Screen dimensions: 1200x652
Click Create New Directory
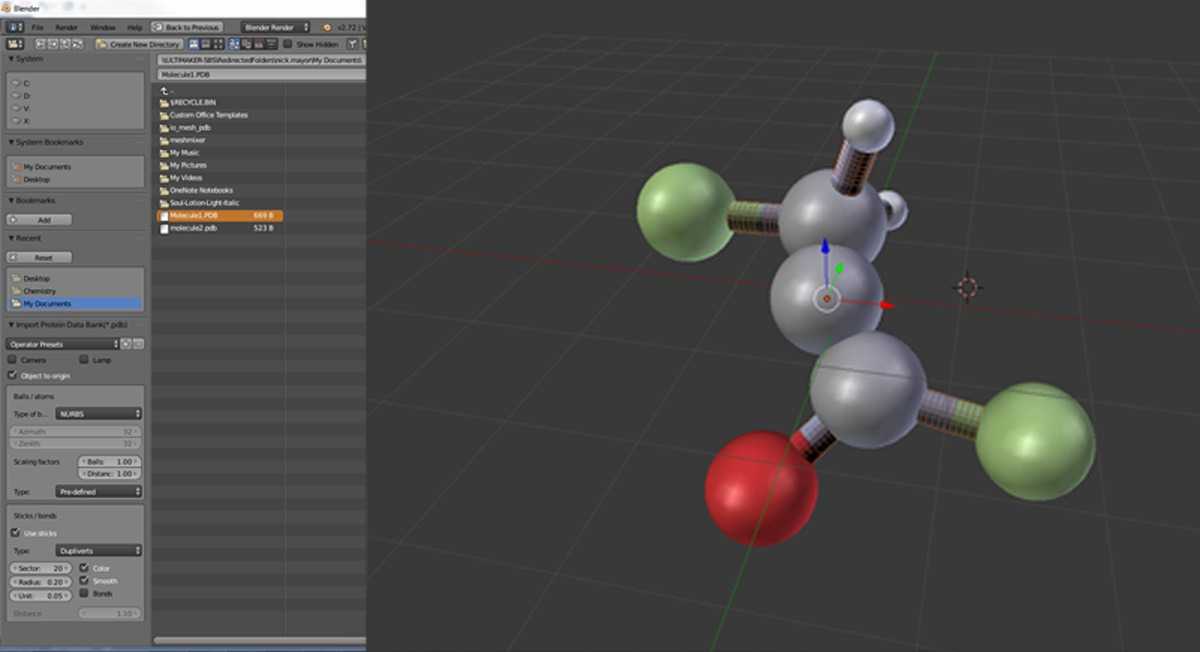coord(139,44)
